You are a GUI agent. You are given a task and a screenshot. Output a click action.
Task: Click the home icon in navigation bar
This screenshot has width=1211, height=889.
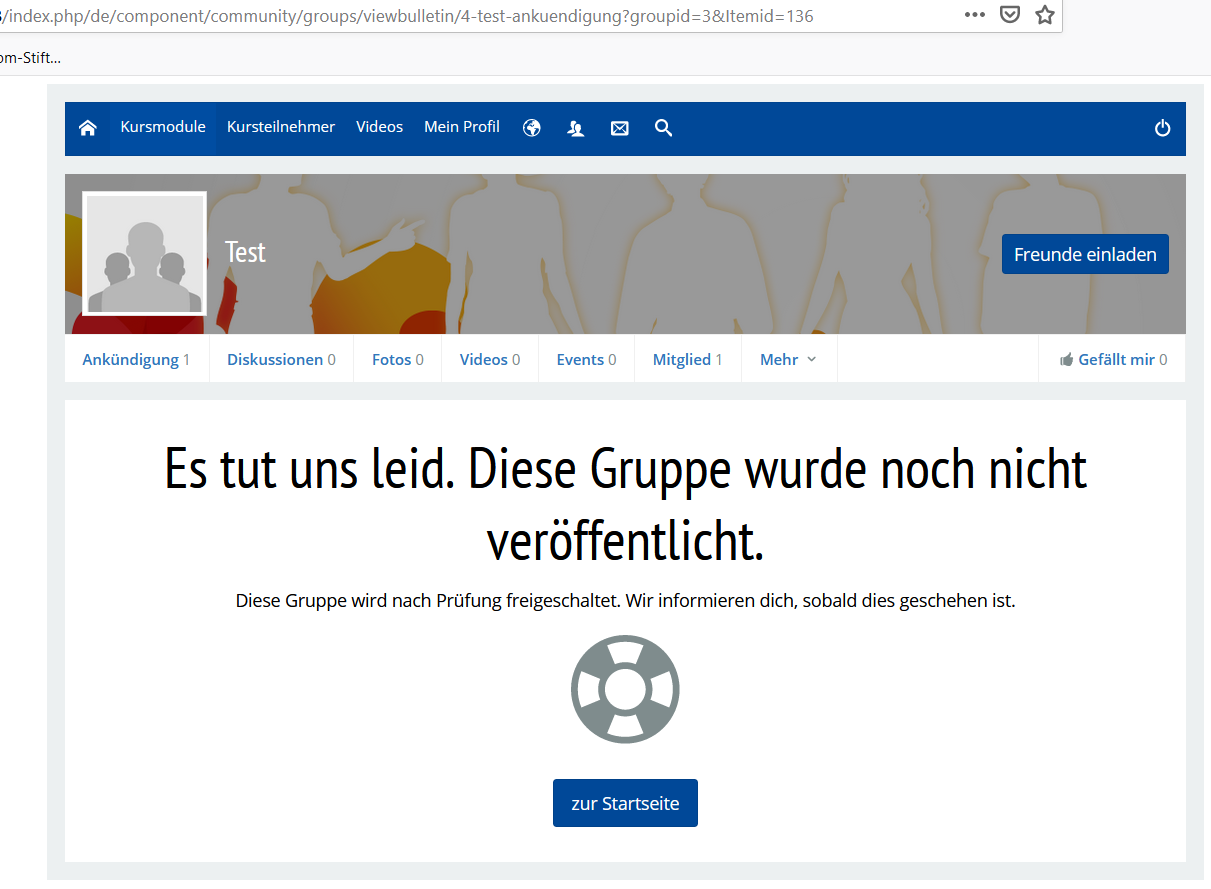(88, 128)
